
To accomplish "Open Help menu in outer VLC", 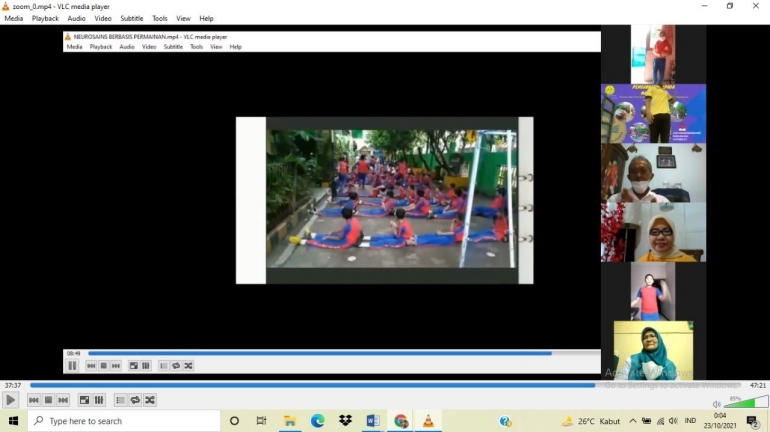I will [x=206, y=18].
